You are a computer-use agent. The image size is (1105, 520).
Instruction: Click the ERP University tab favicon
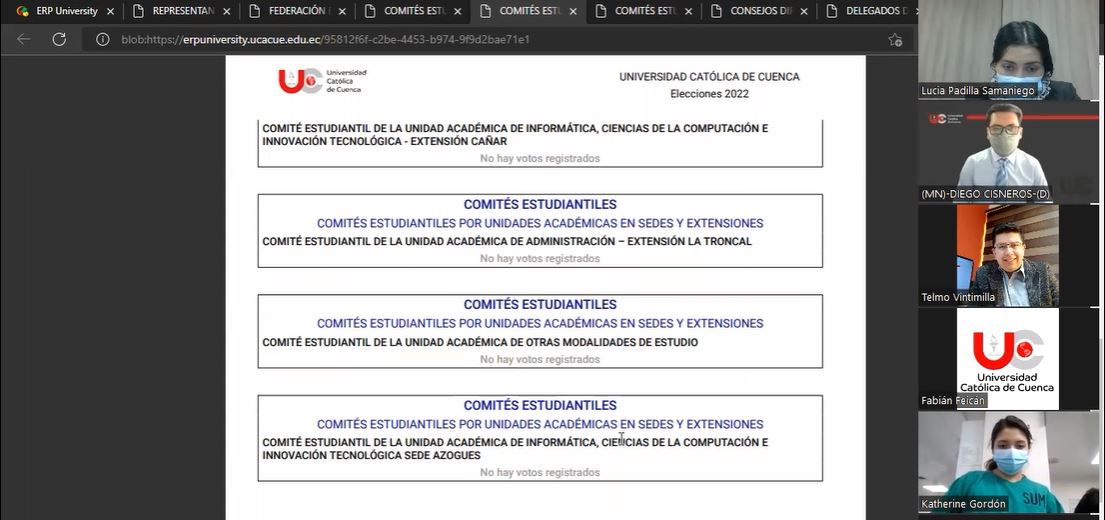[x=23, y=11]
